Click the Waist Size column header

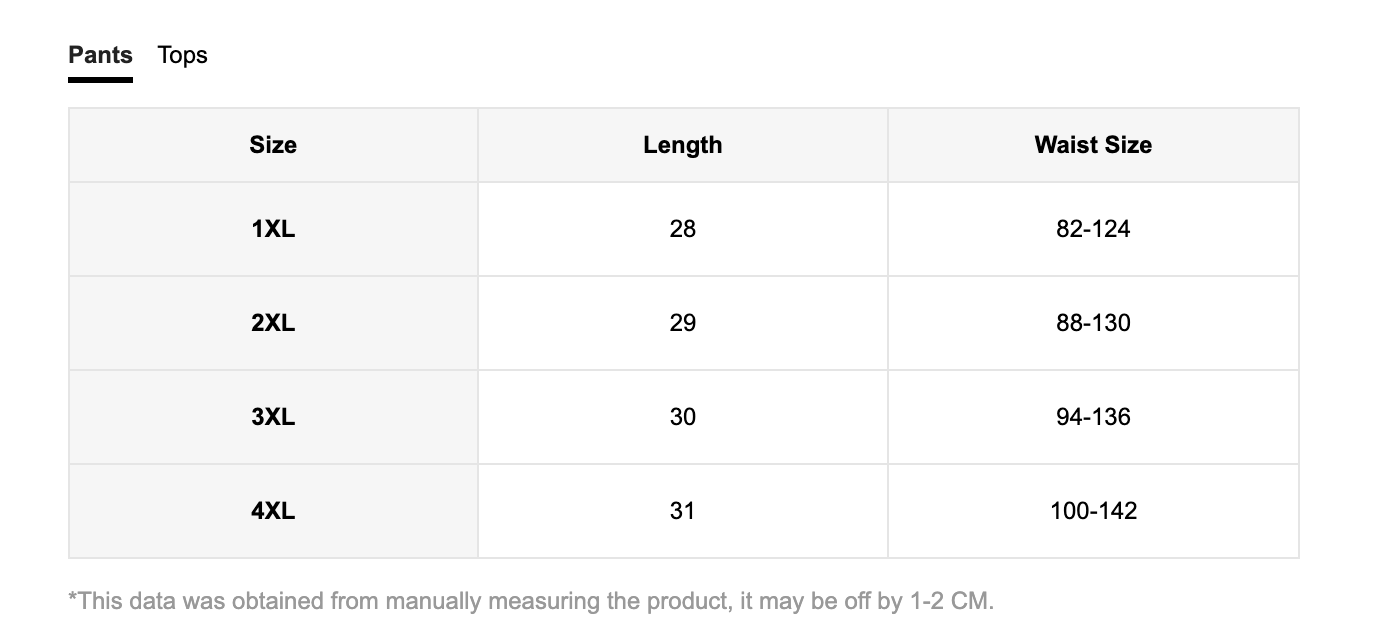point(1093,145)
